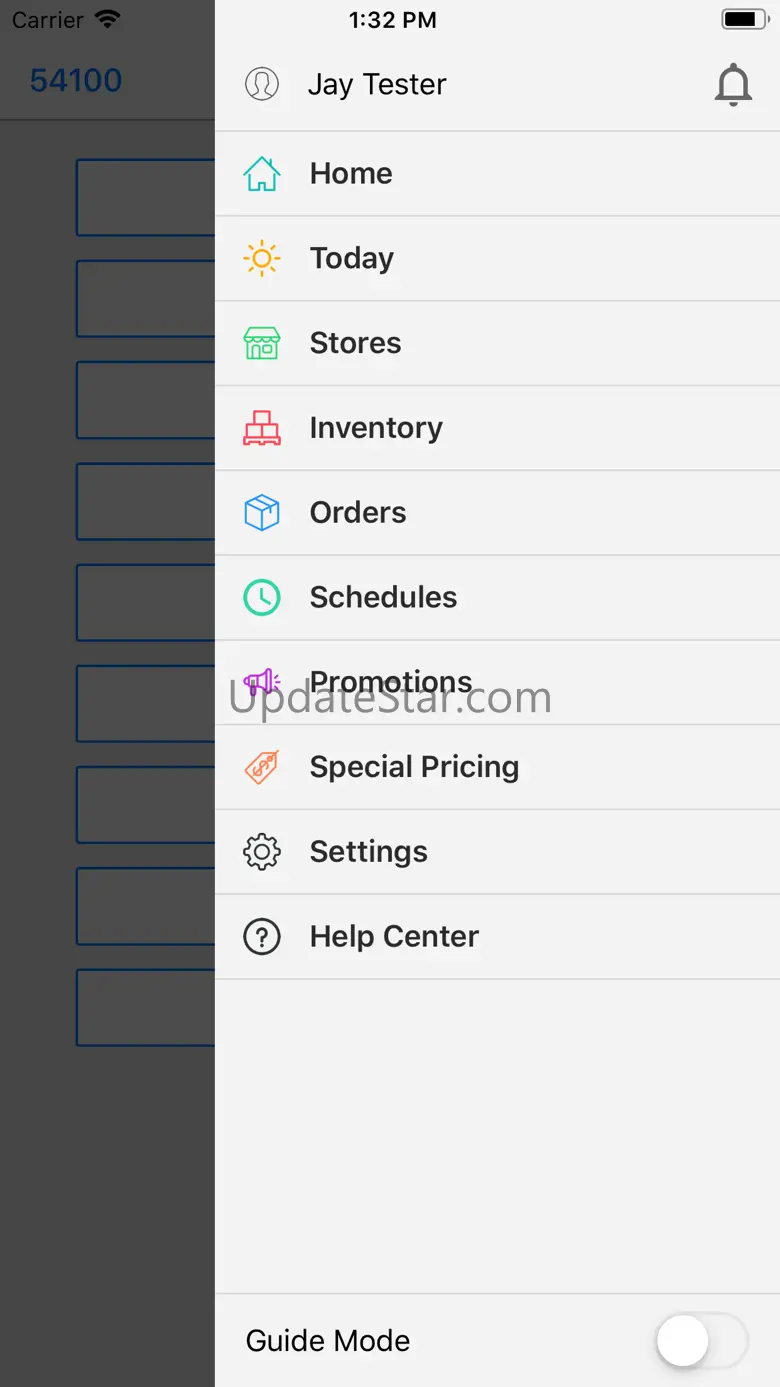Screen dimensions: 780x1387
Task: Tap the user profile avatar icon
Action: pos(262,84)
